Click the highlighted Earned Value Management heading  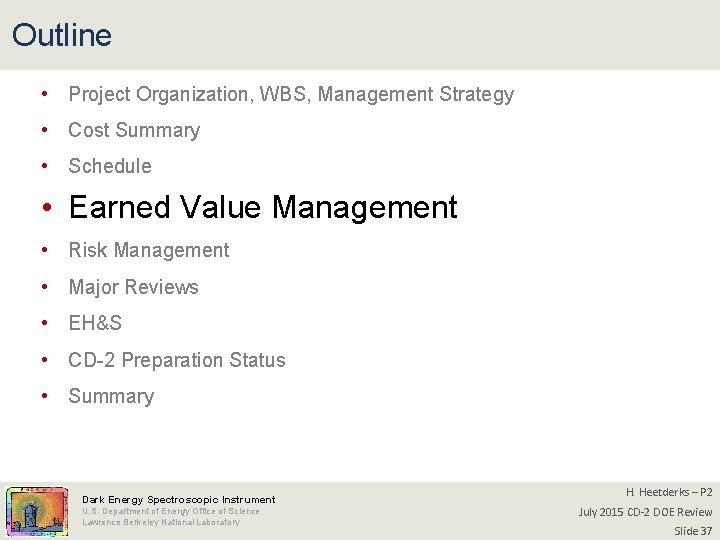point(263,207)
